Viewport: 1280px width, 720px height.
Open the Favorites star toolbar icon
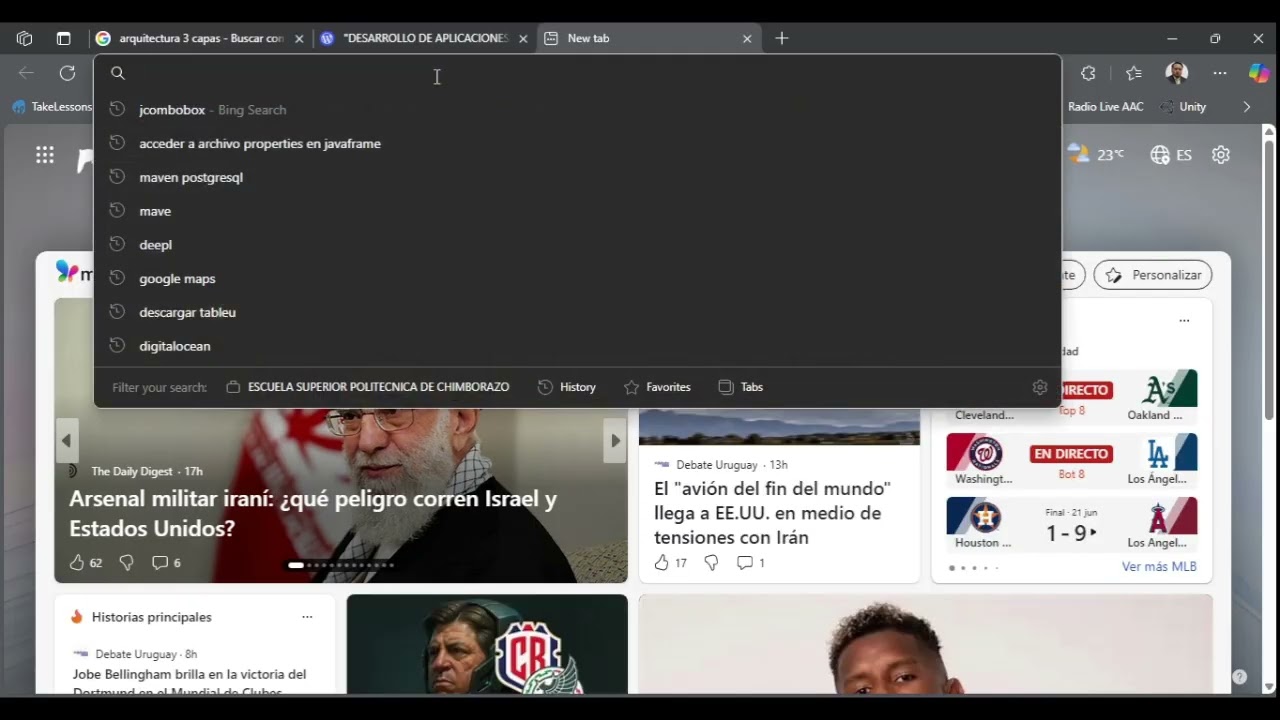click(1133, 73)
